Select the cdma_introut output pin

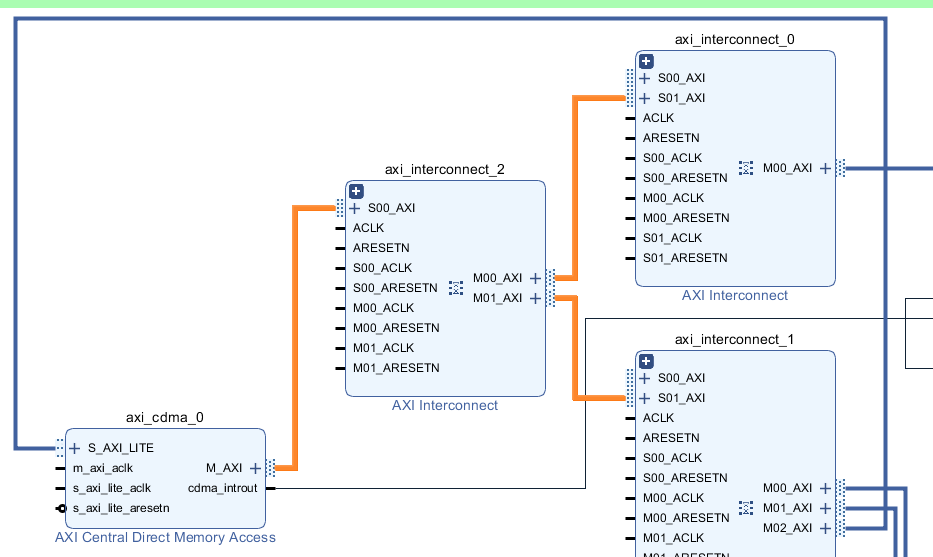coord(223,489)
